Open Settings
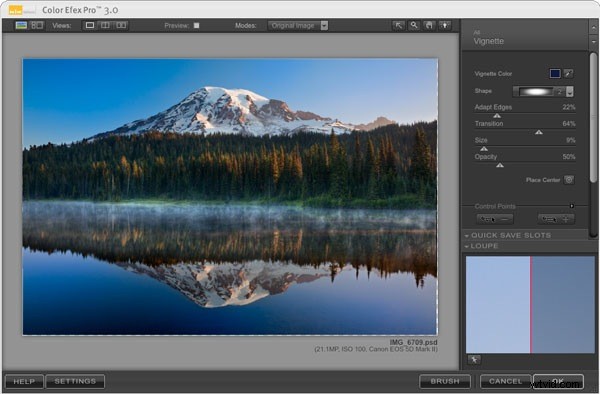This screenshot has height=394, width=600. (75, 381)
